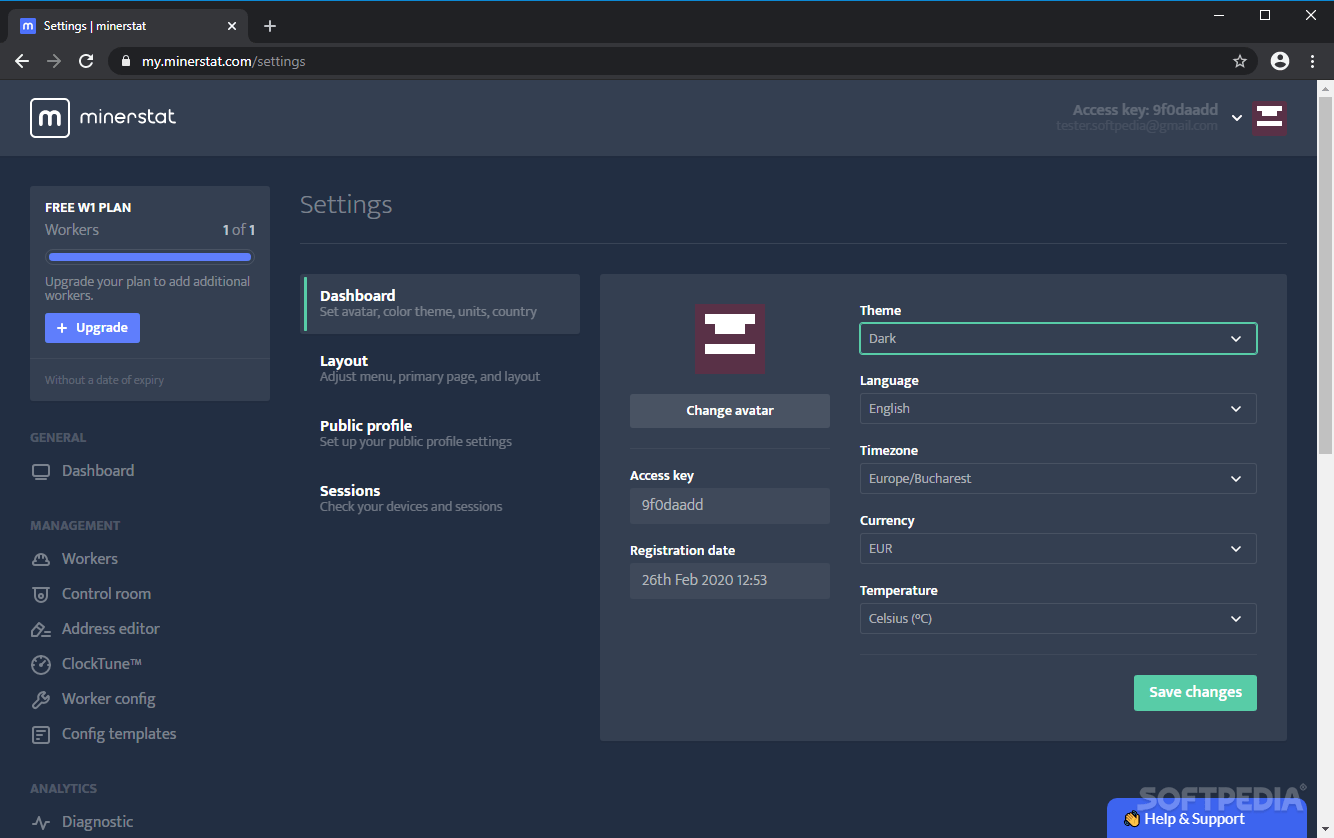Click the Access key field
Image resolution: width=1334 pixels, height=838 pixels.
coord(730,506)
